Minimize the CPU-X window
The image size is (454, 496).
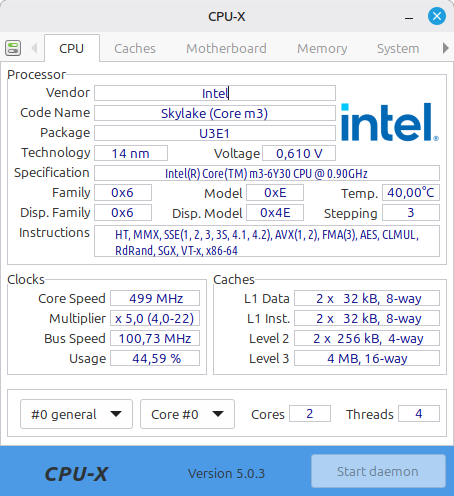click(409, 17)
